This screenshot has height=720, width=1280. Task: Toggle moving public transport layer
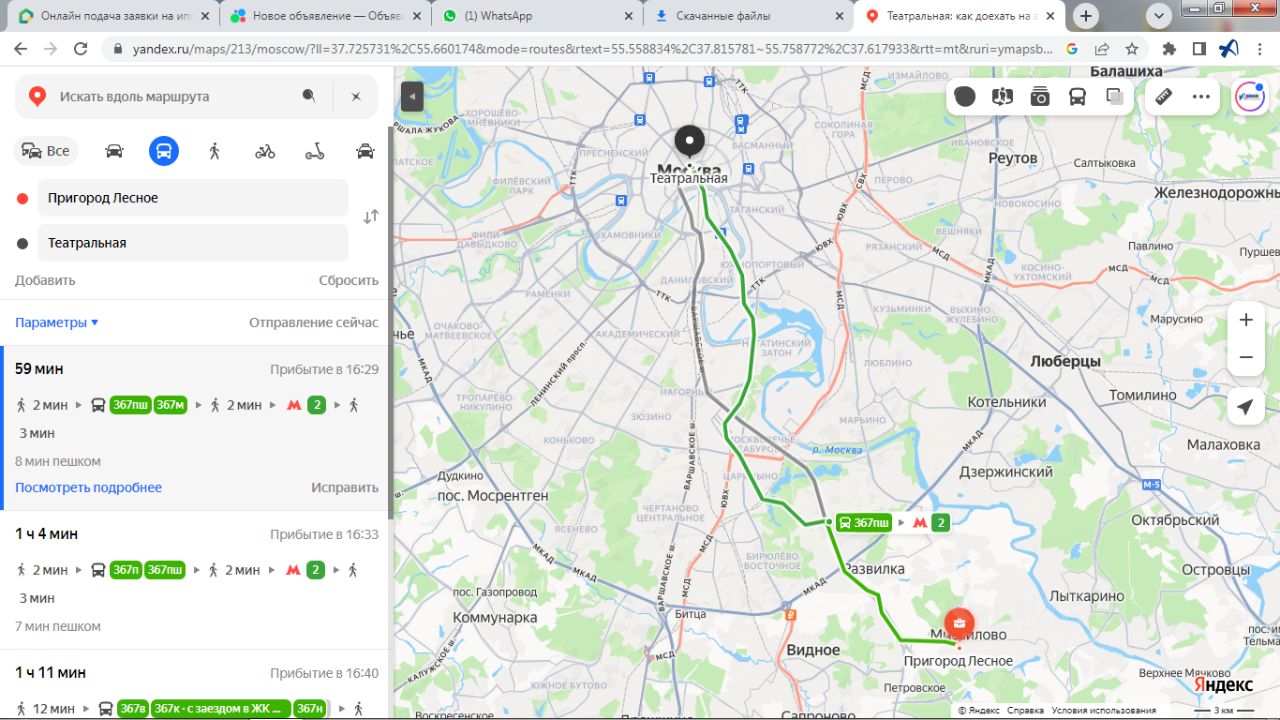tap(1077, 96)
